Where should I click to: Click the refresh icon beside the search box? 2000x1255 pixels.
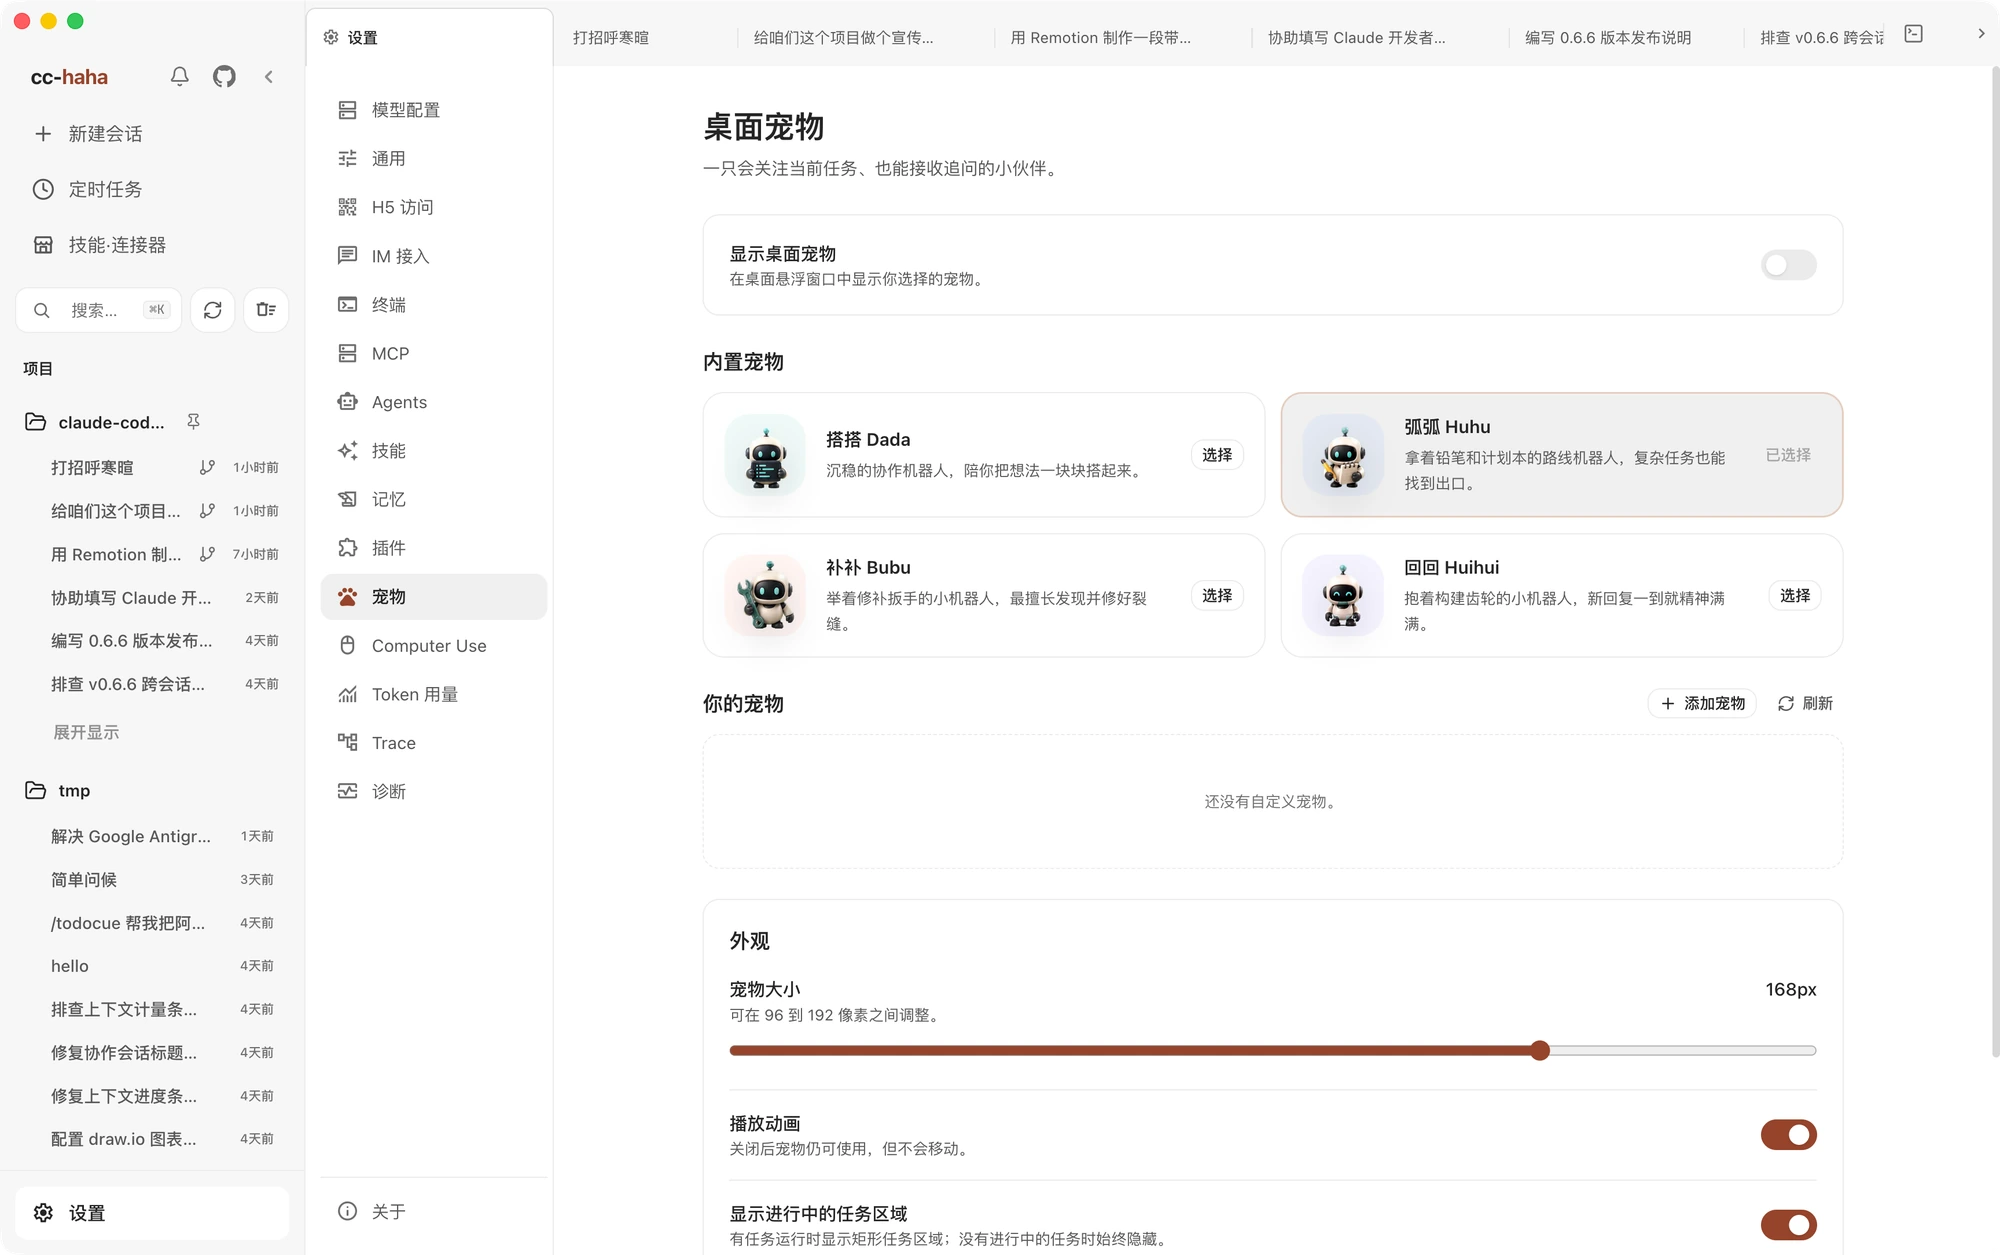pyautogui.click(x=213, y=310)
